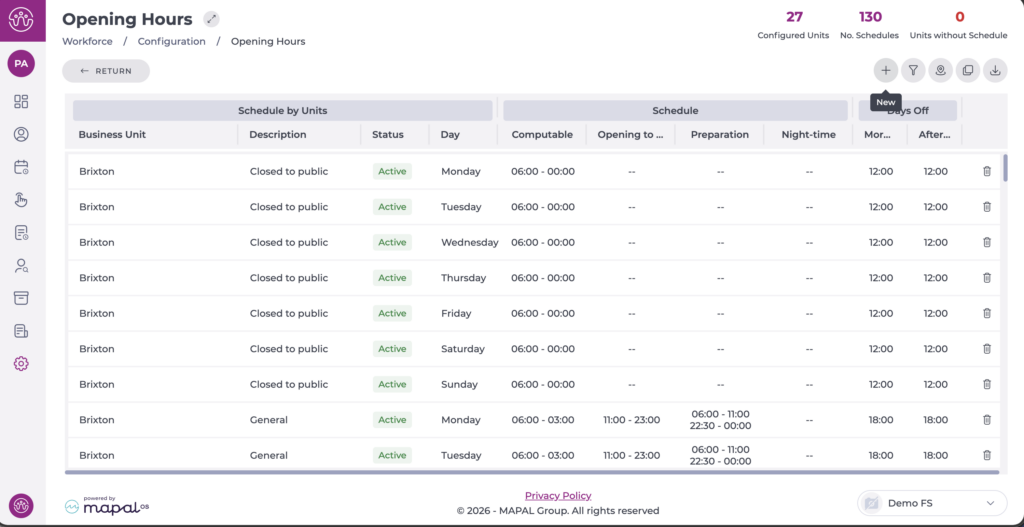Viewport: 1024px width, 527px height.
Task: Delete the Brixton Closed to public Monday row
Action: pos(987,171)
